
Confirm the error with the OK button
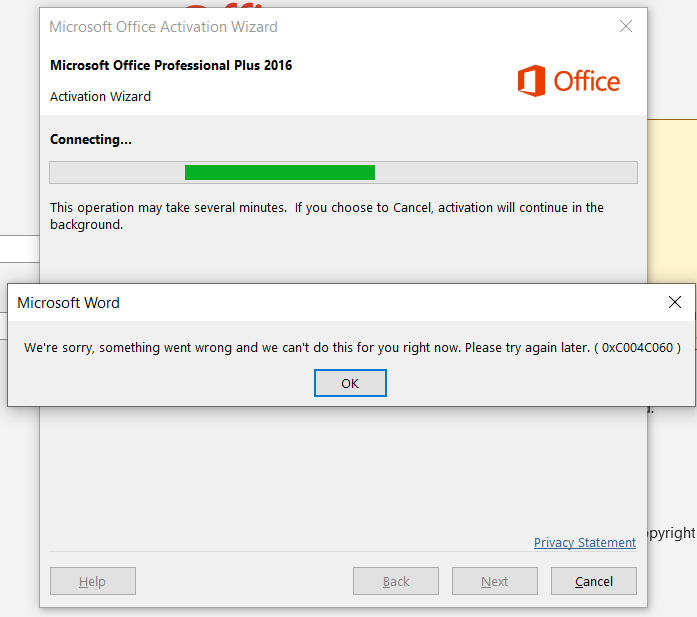[350, 383]
